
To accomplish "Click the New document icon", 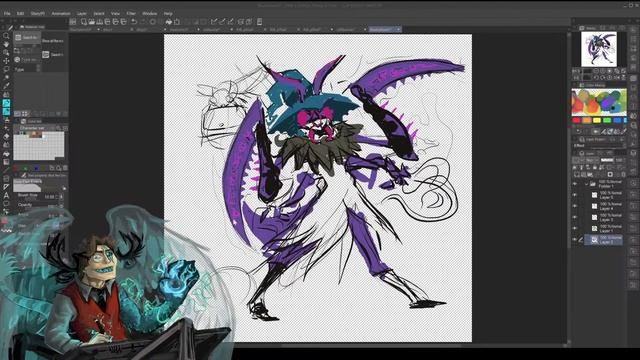I will coord(84,22).
